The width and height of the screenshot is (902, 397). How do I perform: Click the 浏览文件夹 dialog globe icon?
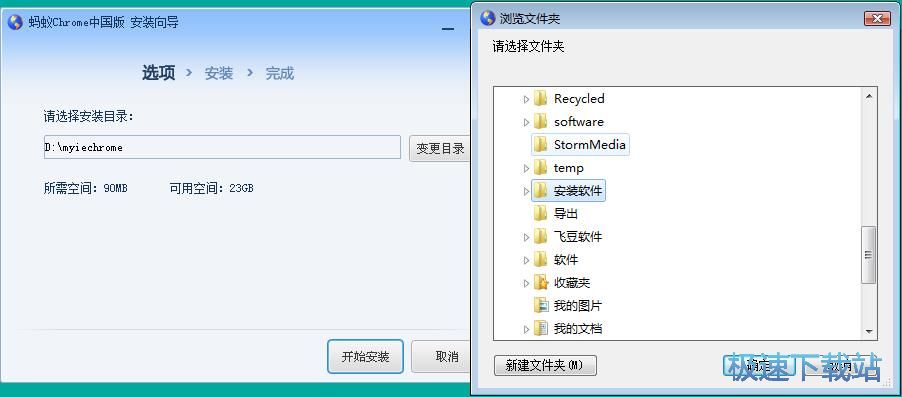(x=488, y=18)
